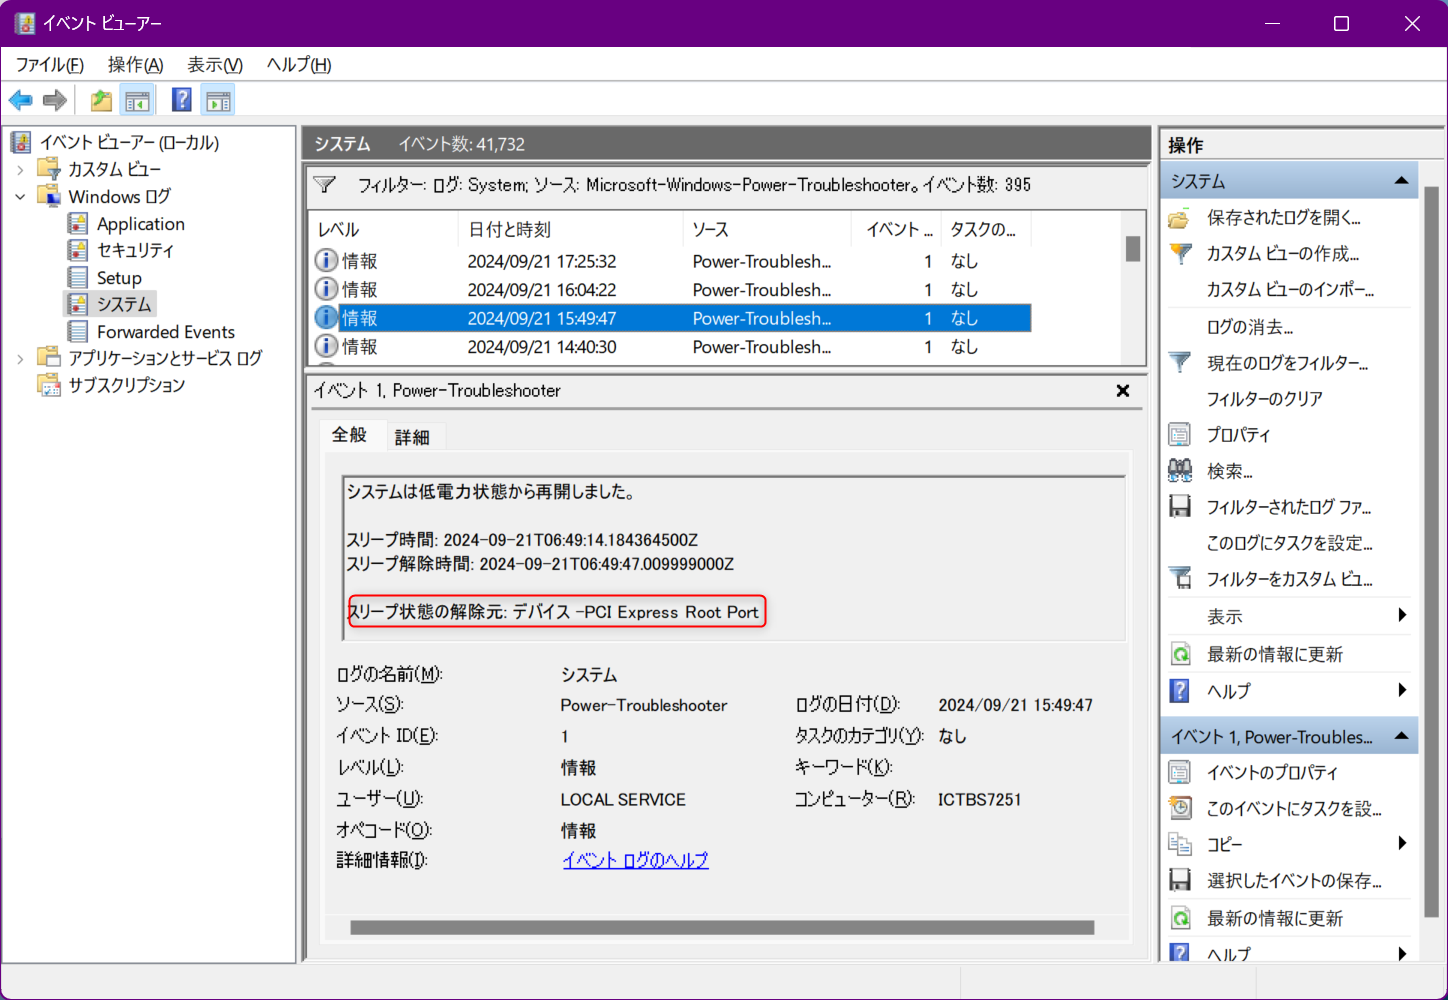1448x1000 pixels.
Task: Click LOCAL SERVICE user value
Action: (x=623, y=800)
